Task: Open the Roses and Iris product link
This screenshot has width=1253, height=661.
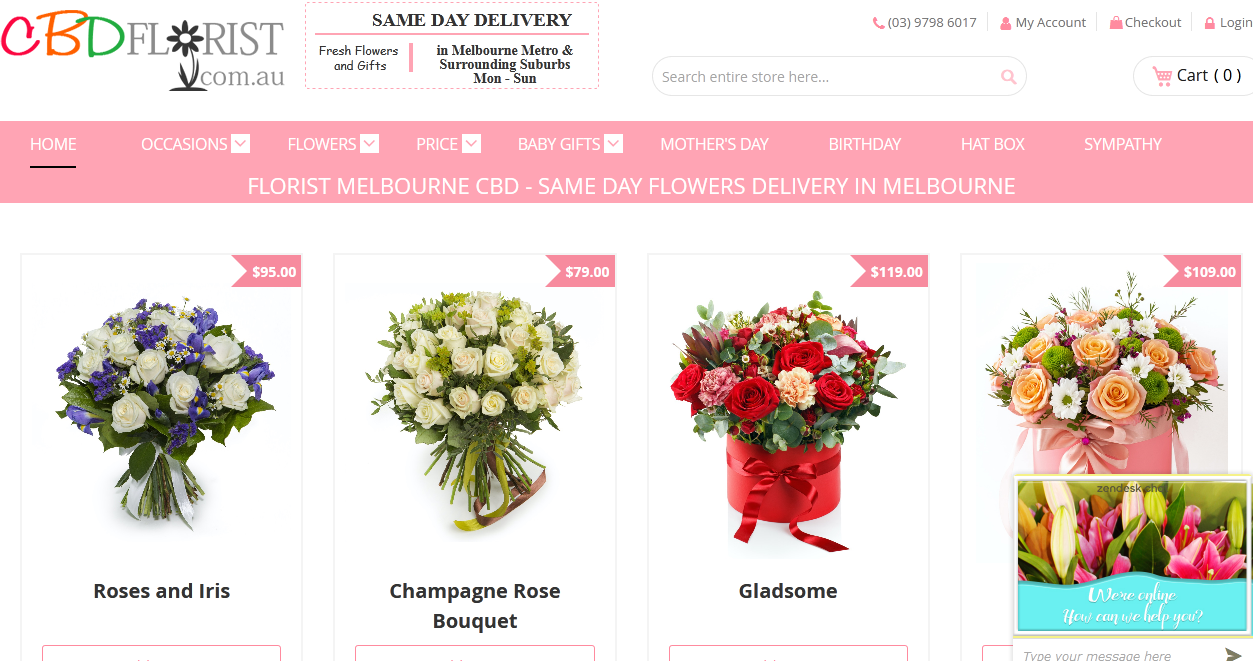Action: [162, 591]
